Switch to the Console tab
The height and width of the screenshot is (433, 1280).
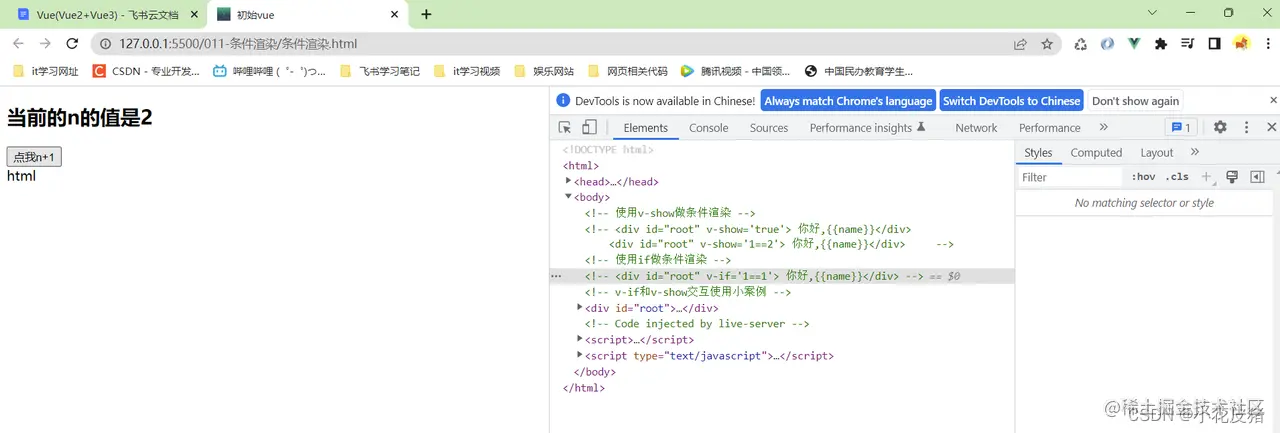(709, 128)
